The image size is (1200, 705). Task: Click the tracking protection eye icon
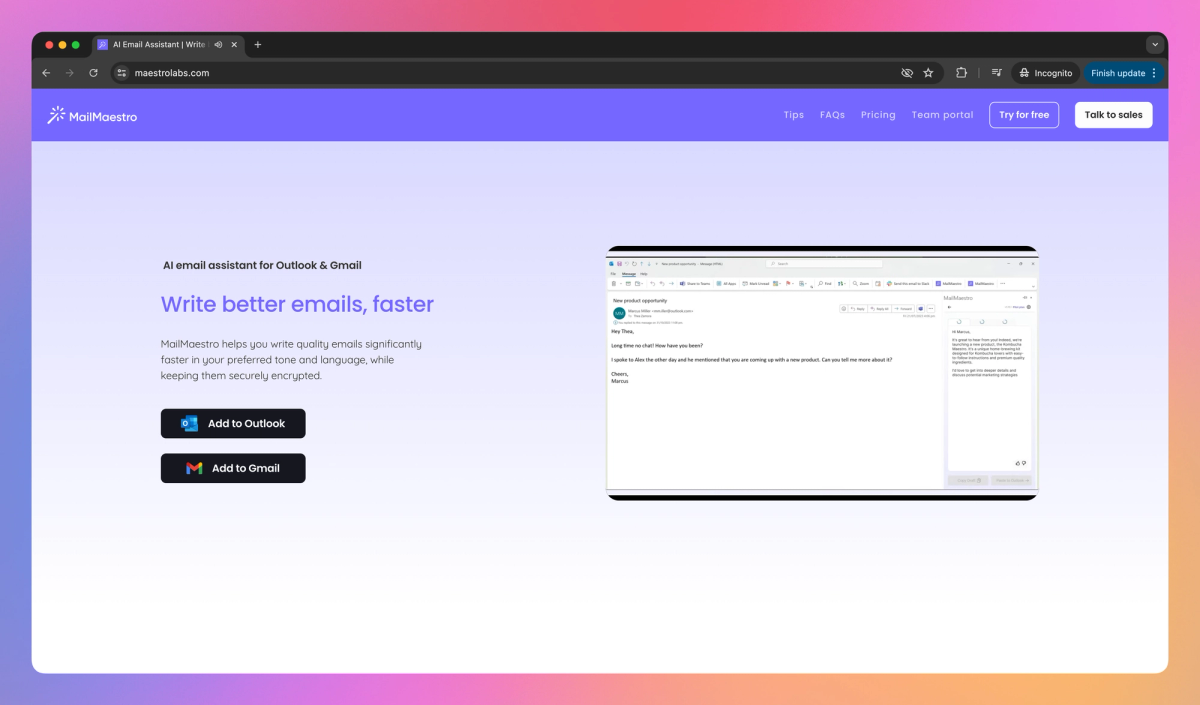click(907, 73)
